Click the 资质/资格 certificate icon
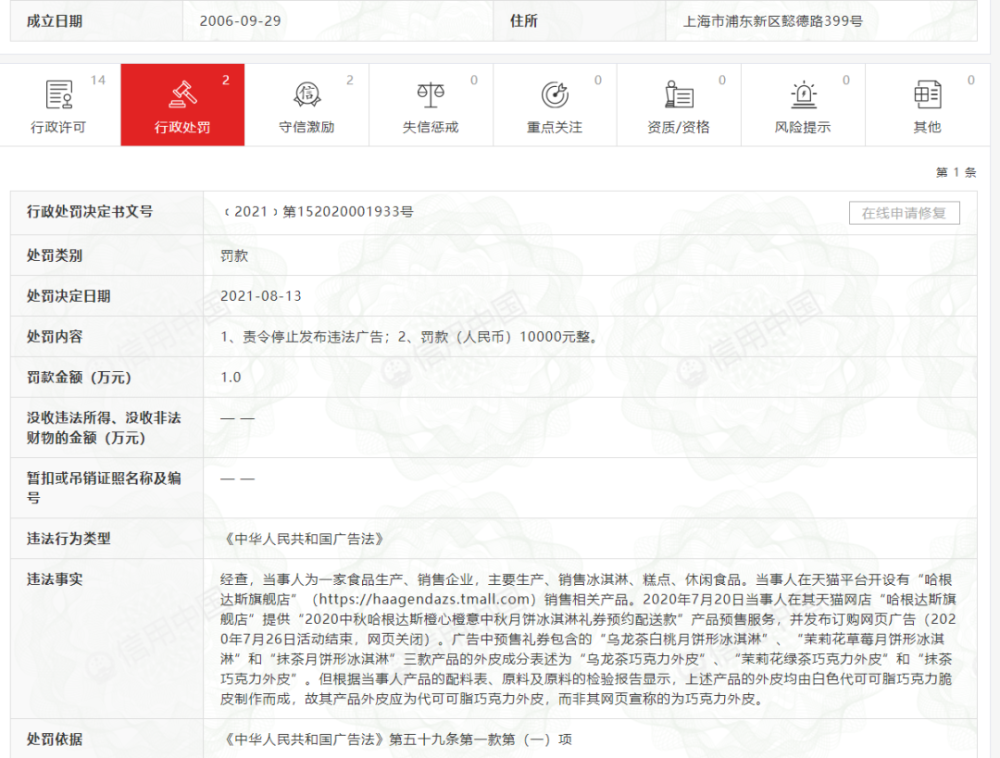The image size is (1000, 758). point(679,95)
